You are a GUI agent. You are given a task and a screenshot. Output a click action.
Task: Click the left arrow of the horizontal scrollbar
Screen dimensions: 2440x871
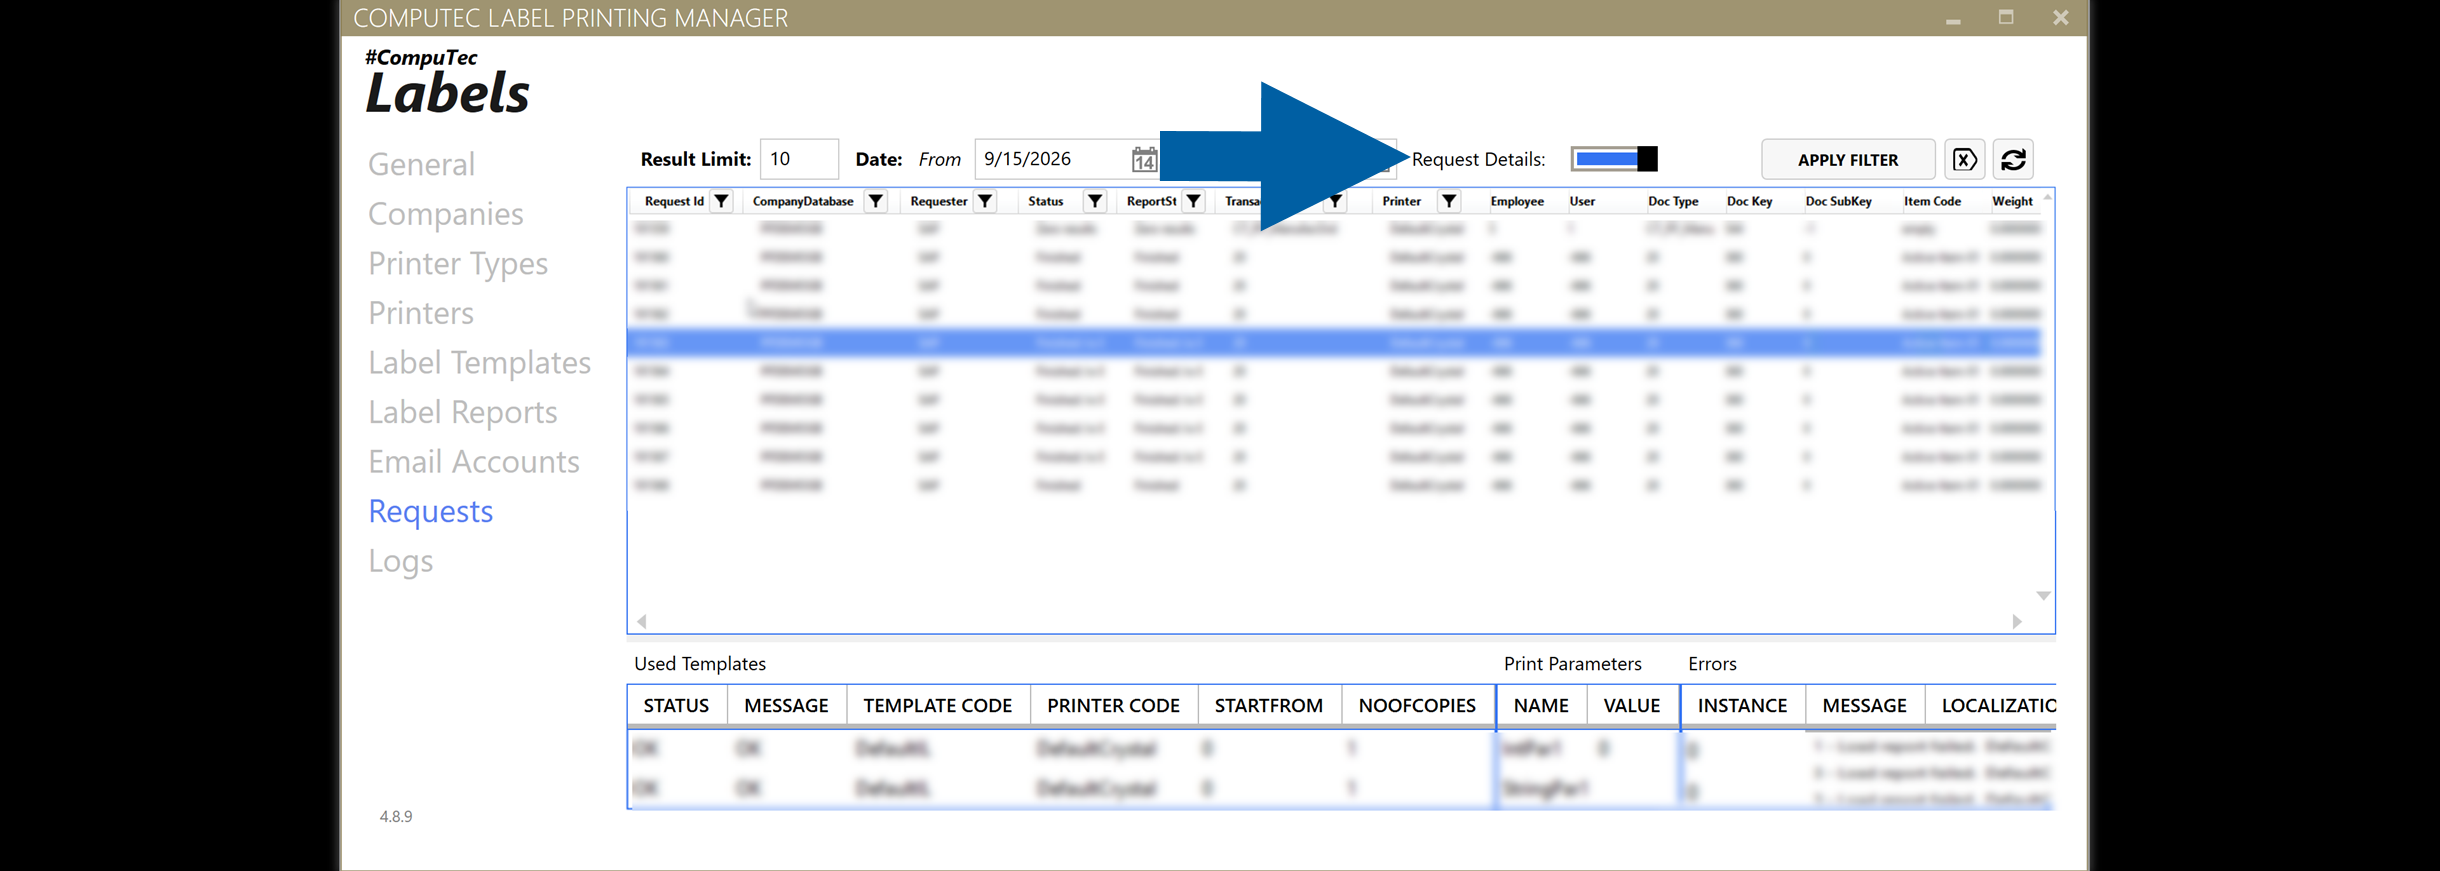pyautogui.click(x=642, y=621)
